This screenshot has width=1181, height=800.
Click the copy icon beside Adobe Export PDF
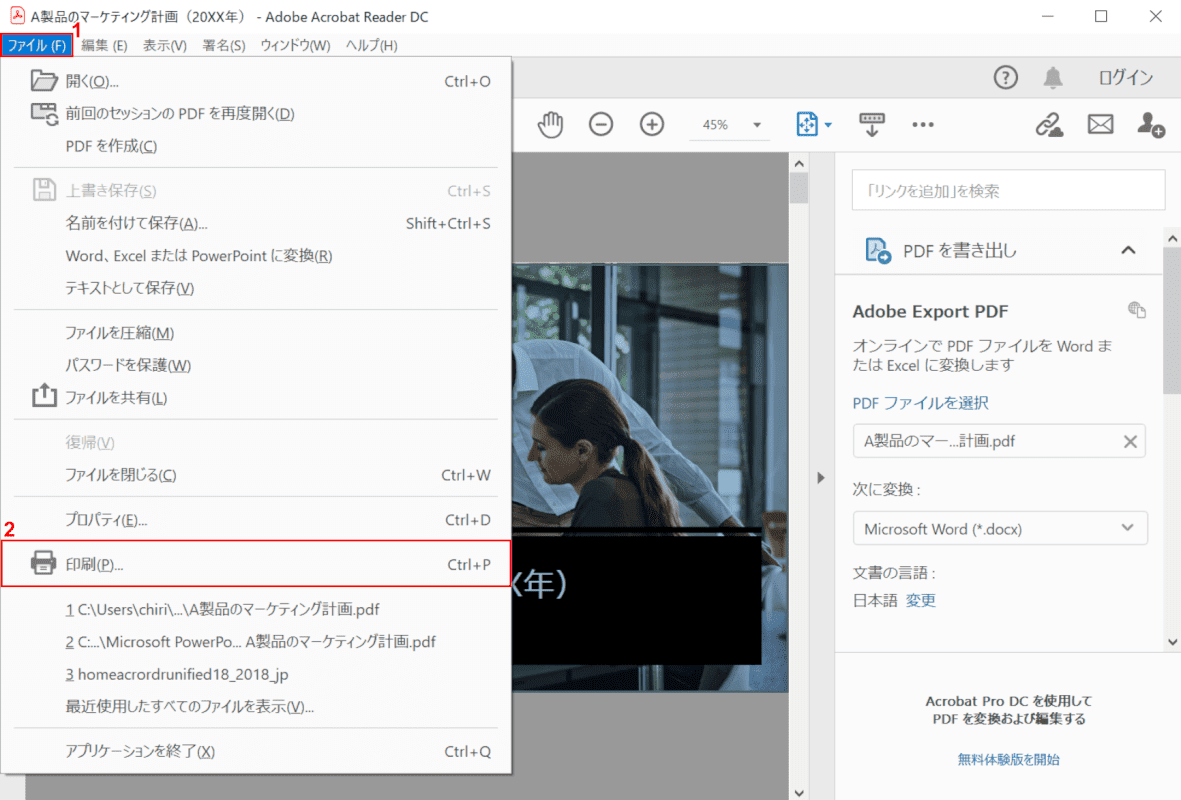pos(1137,310)
